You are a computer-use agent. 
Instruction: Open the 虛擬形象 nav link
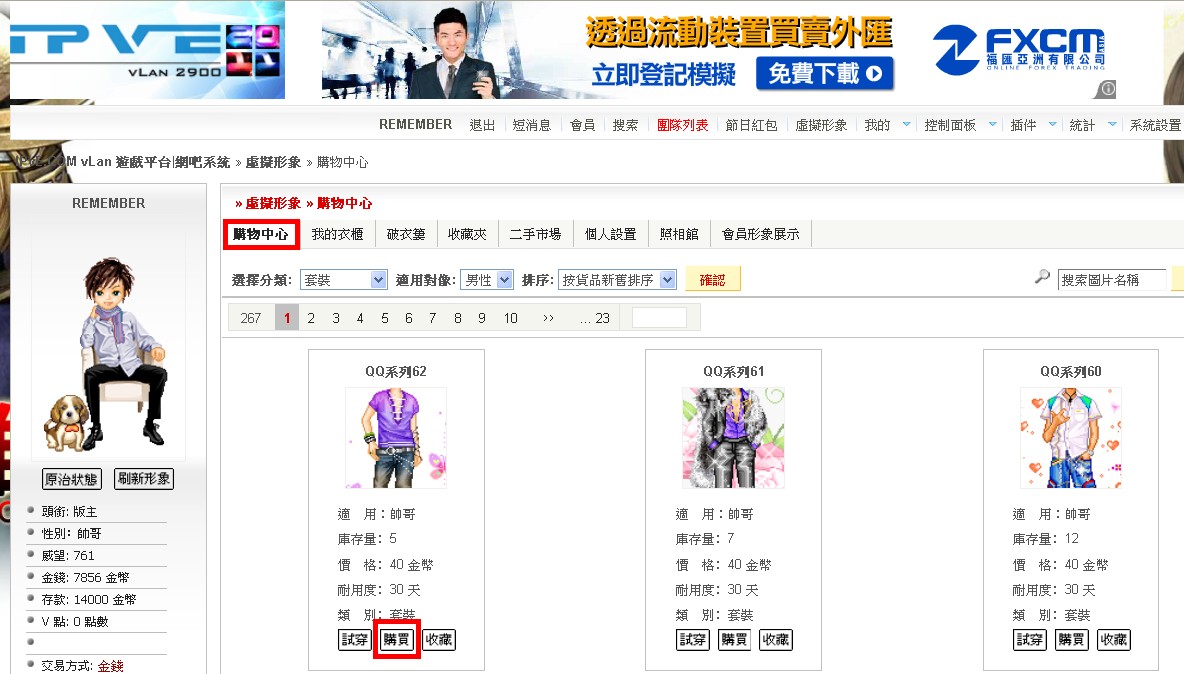(x=821, y=125)
